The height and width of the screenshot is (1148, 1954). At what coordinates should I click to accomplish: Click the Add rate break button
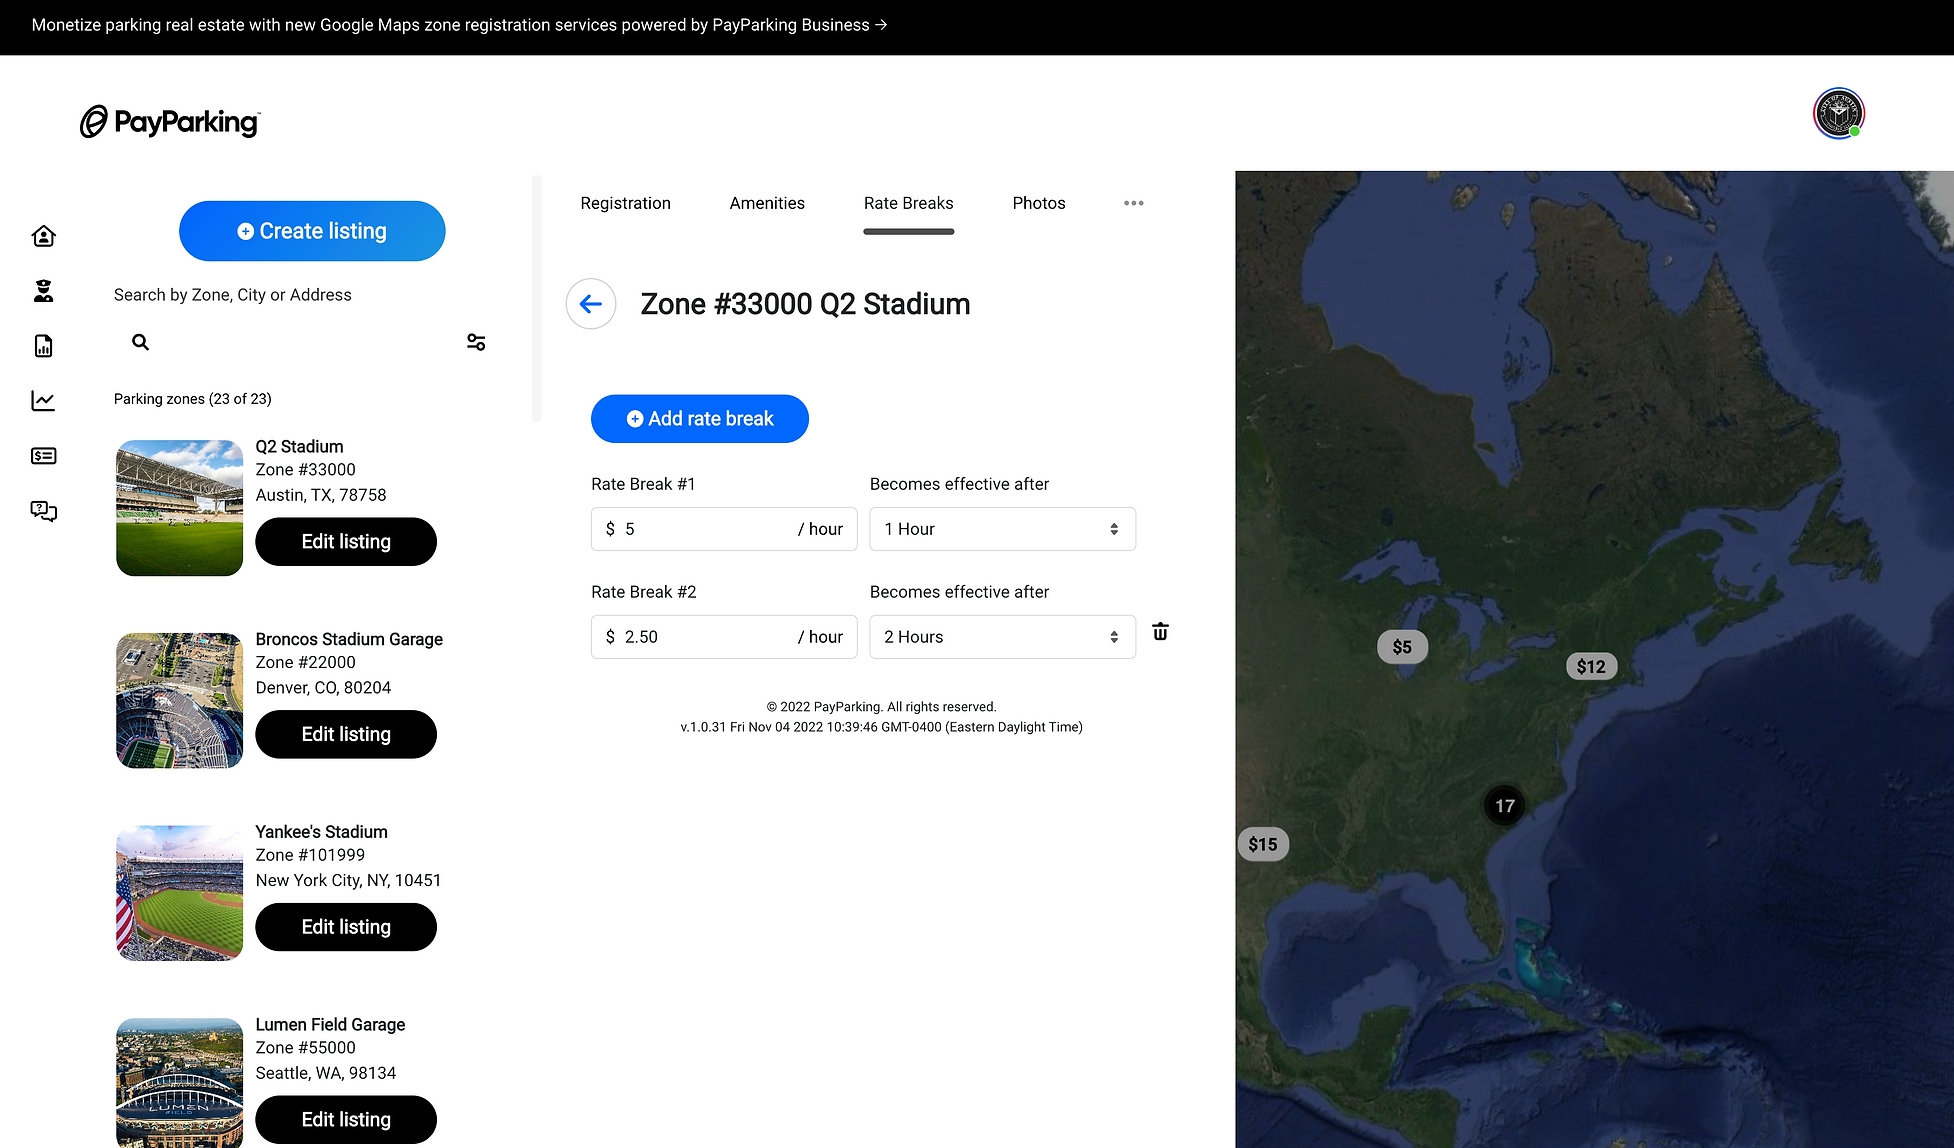coord(699,419)
